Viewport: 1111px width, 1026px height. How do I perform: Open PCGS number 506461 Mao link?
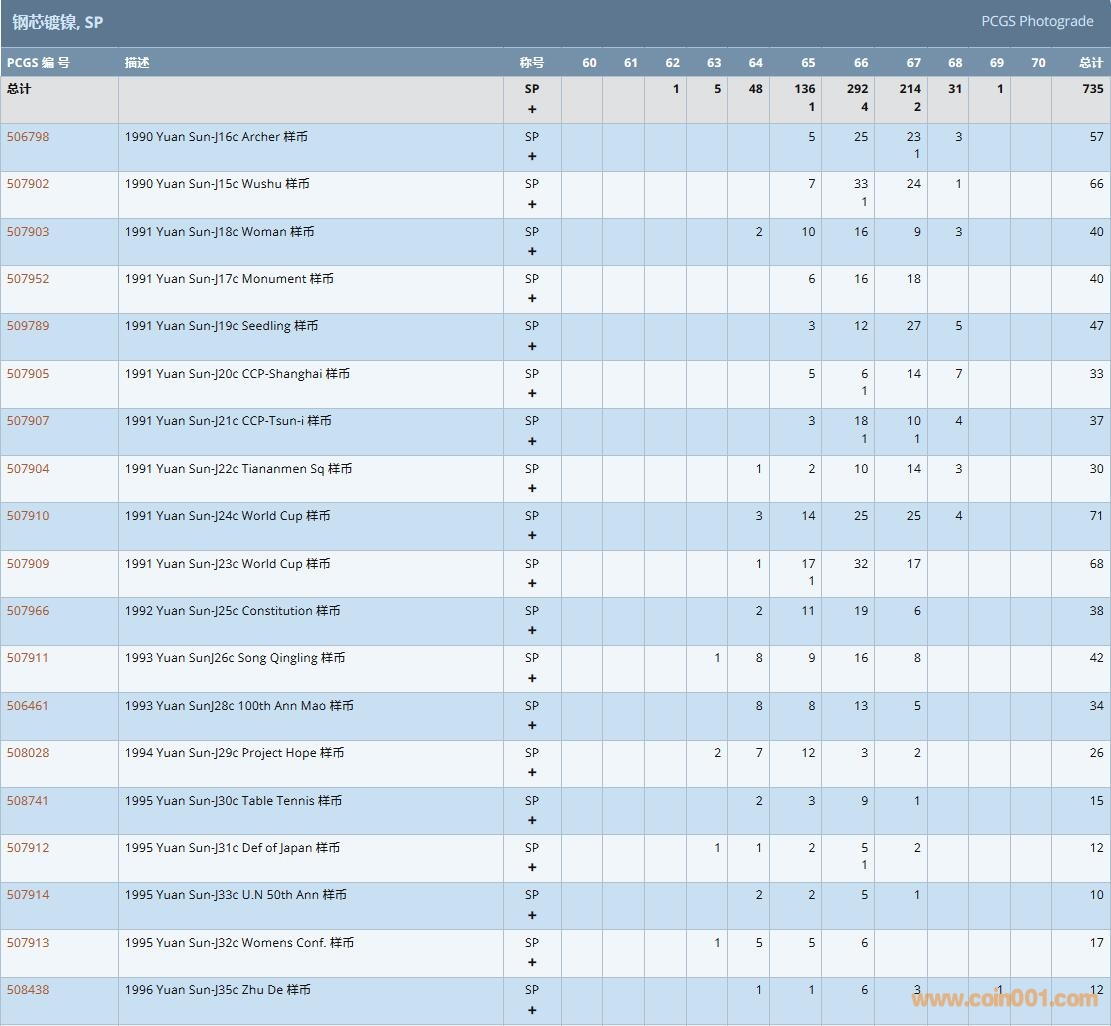point(28,706)
